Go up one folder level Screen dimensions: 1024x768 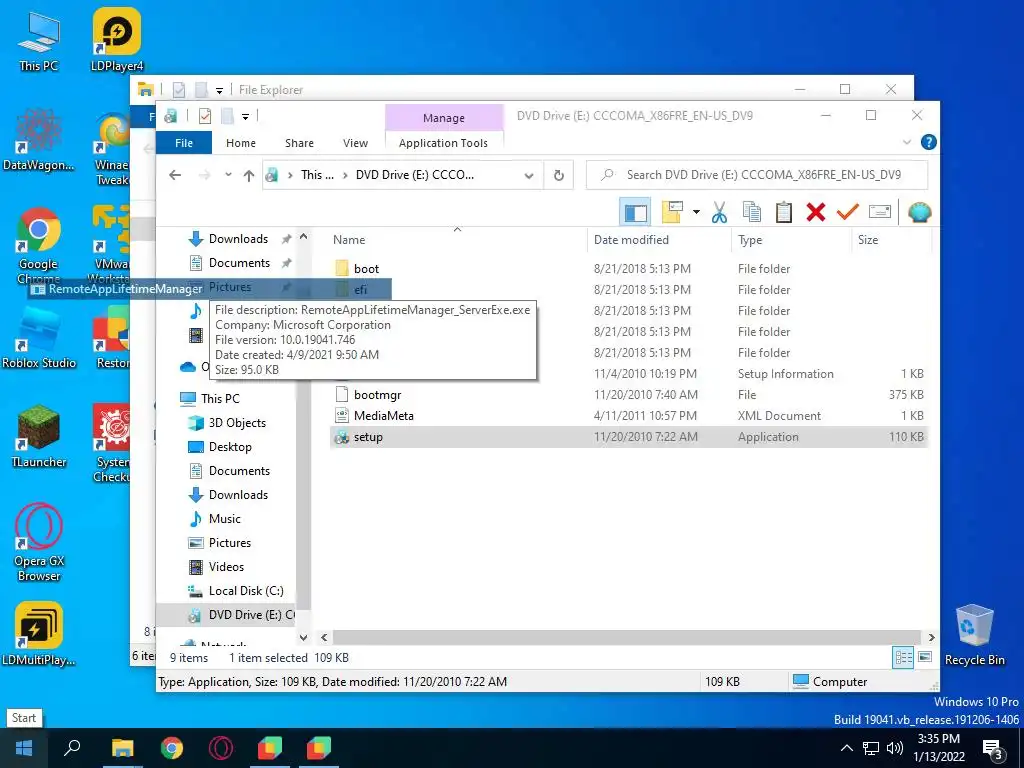point(249,175)
